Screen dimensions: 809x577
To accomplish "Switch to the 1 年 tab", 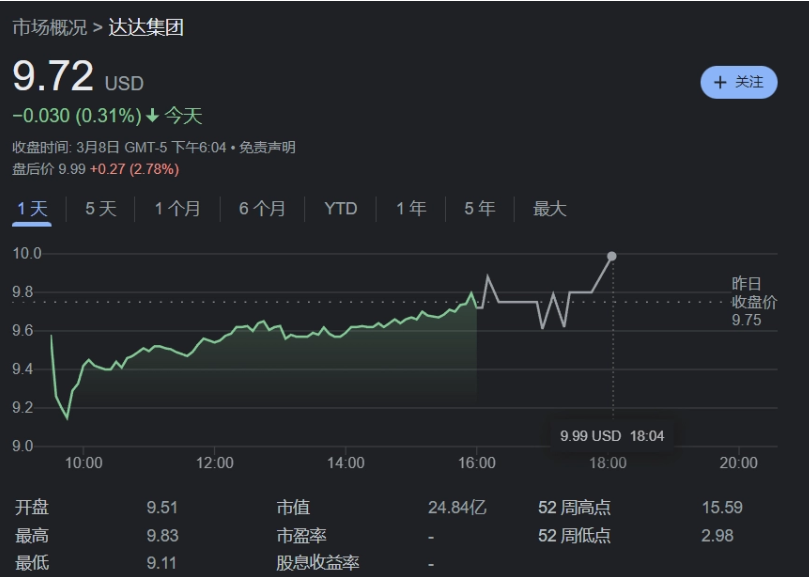I will (411, 209).
